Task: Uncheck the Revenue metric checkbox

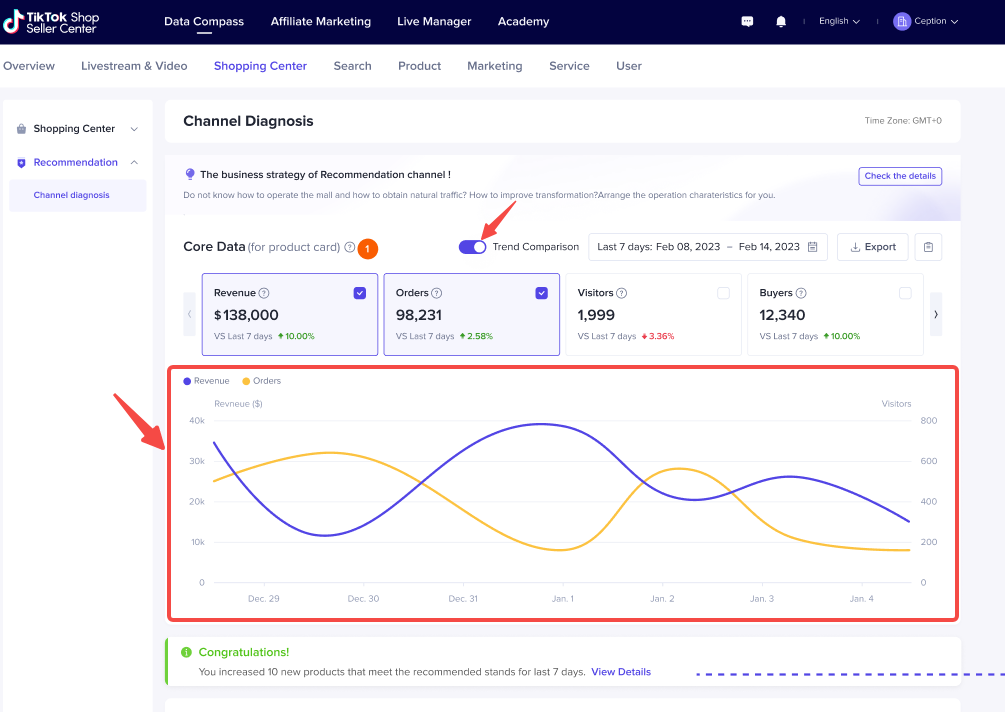Action: [360, 293]
